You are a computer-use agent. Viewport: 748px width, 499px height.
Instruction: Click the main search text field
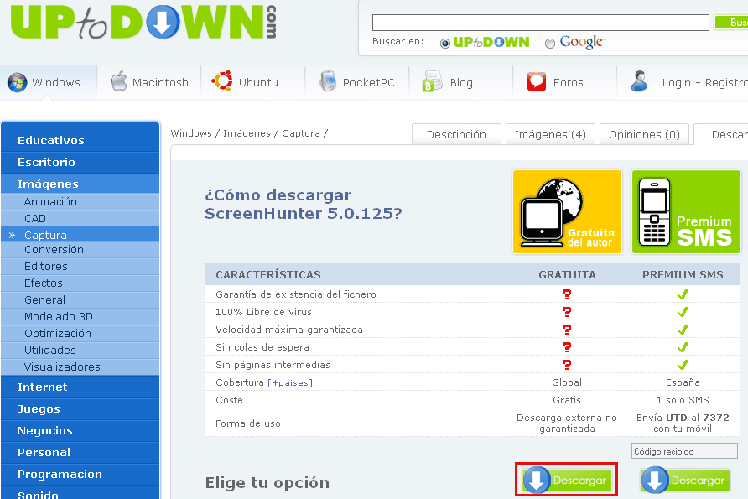coord(540,22)
